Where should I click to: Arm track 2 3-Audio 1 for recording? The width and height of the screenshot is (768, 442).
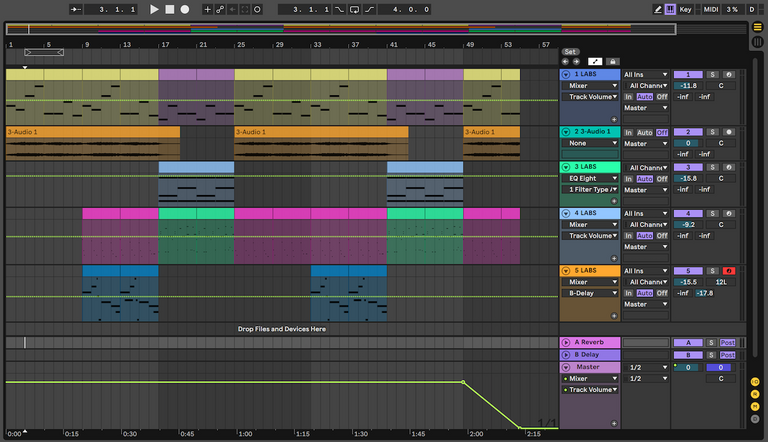pyautogui.click(x=729, y=132)
